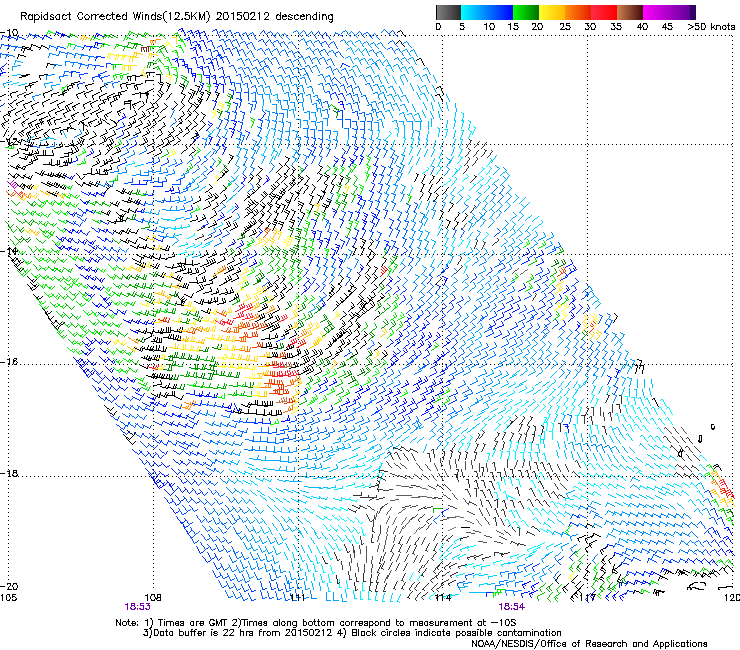Screen dimensions: 740x650
Task: Click the magenta 40-45 knots legend segment
Action: click(x=656, y=12)
